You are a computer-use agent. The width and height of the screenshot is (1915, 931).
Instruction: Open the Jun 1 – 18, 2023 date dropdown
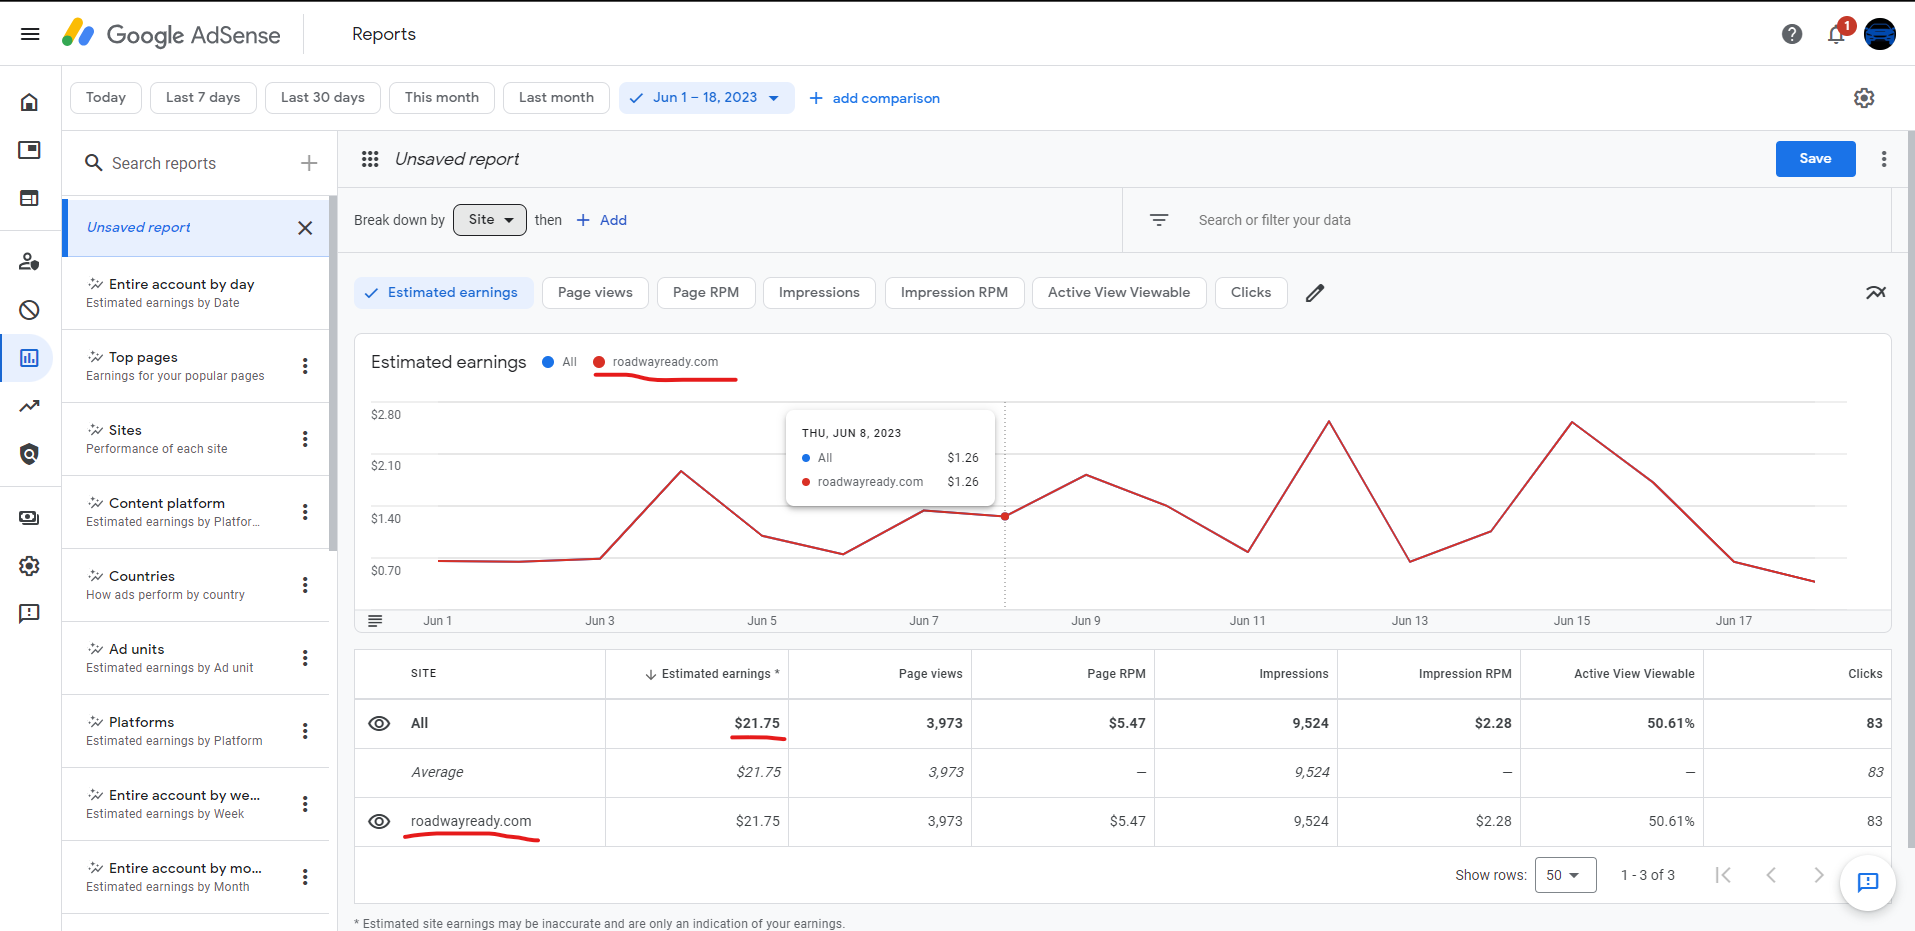[x=707, y=98]
